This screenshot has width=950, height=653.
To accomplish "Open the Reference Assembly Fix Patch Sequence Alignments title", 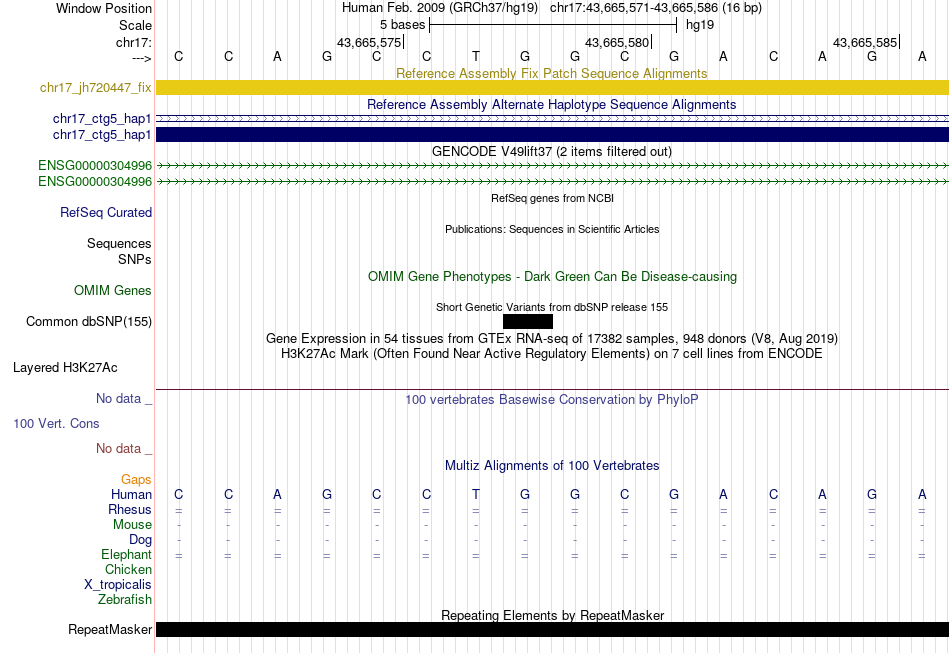I will click(551, 73).
